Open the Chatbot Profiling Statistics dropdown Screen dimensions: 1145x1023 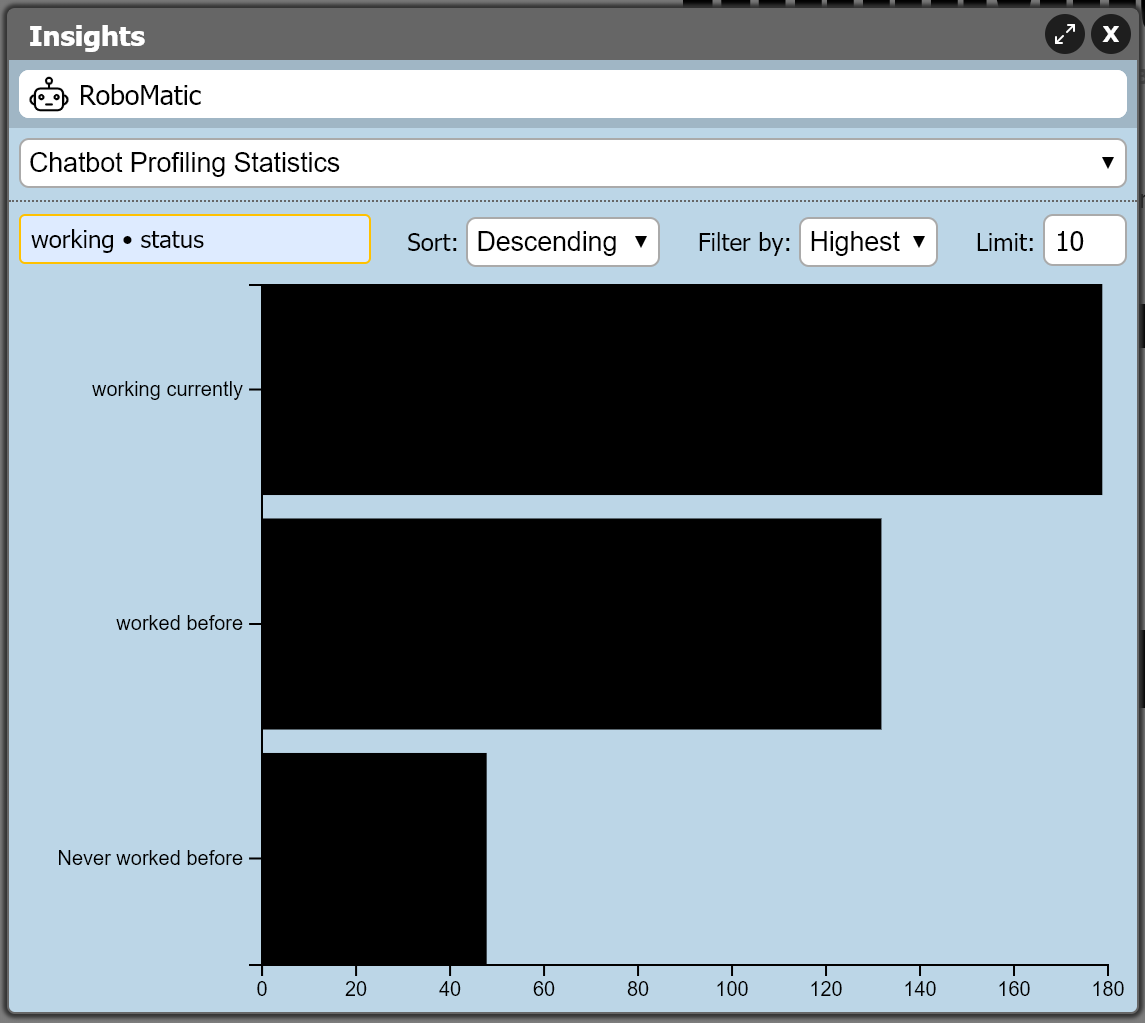pos(572,163)
